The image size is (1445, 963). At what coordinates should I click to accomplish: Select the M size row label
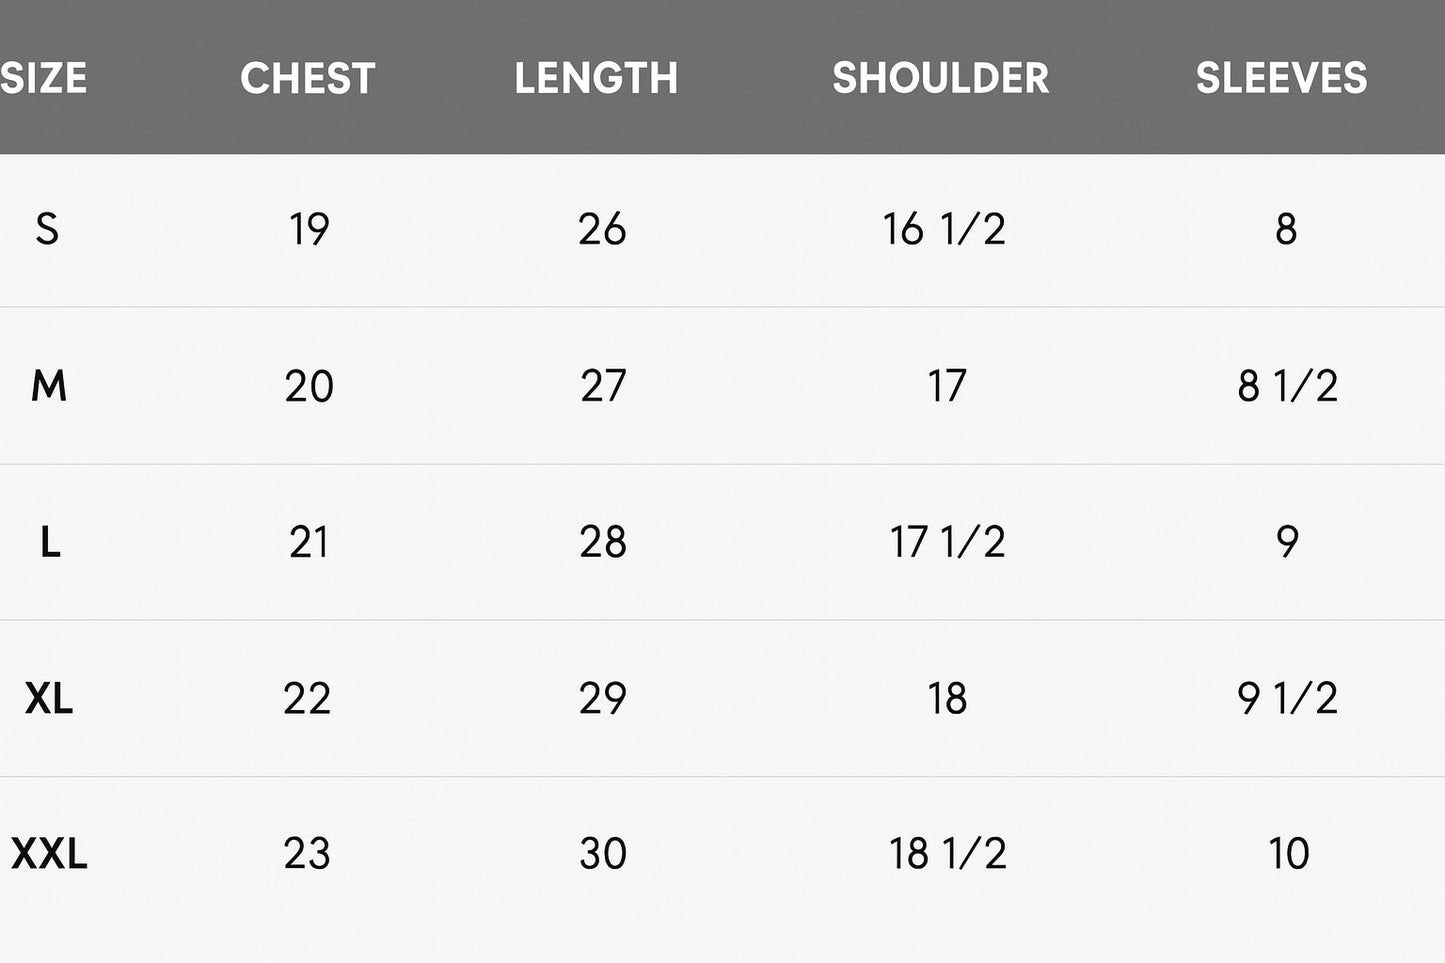(49, 386)
